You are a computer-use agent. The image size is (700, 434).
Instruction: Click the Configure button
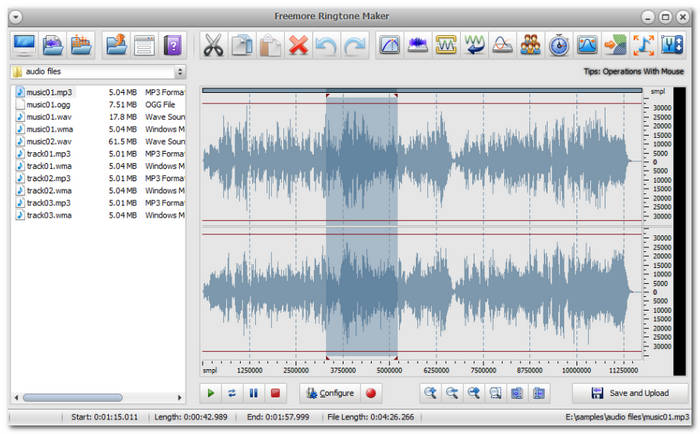[329, 393]
